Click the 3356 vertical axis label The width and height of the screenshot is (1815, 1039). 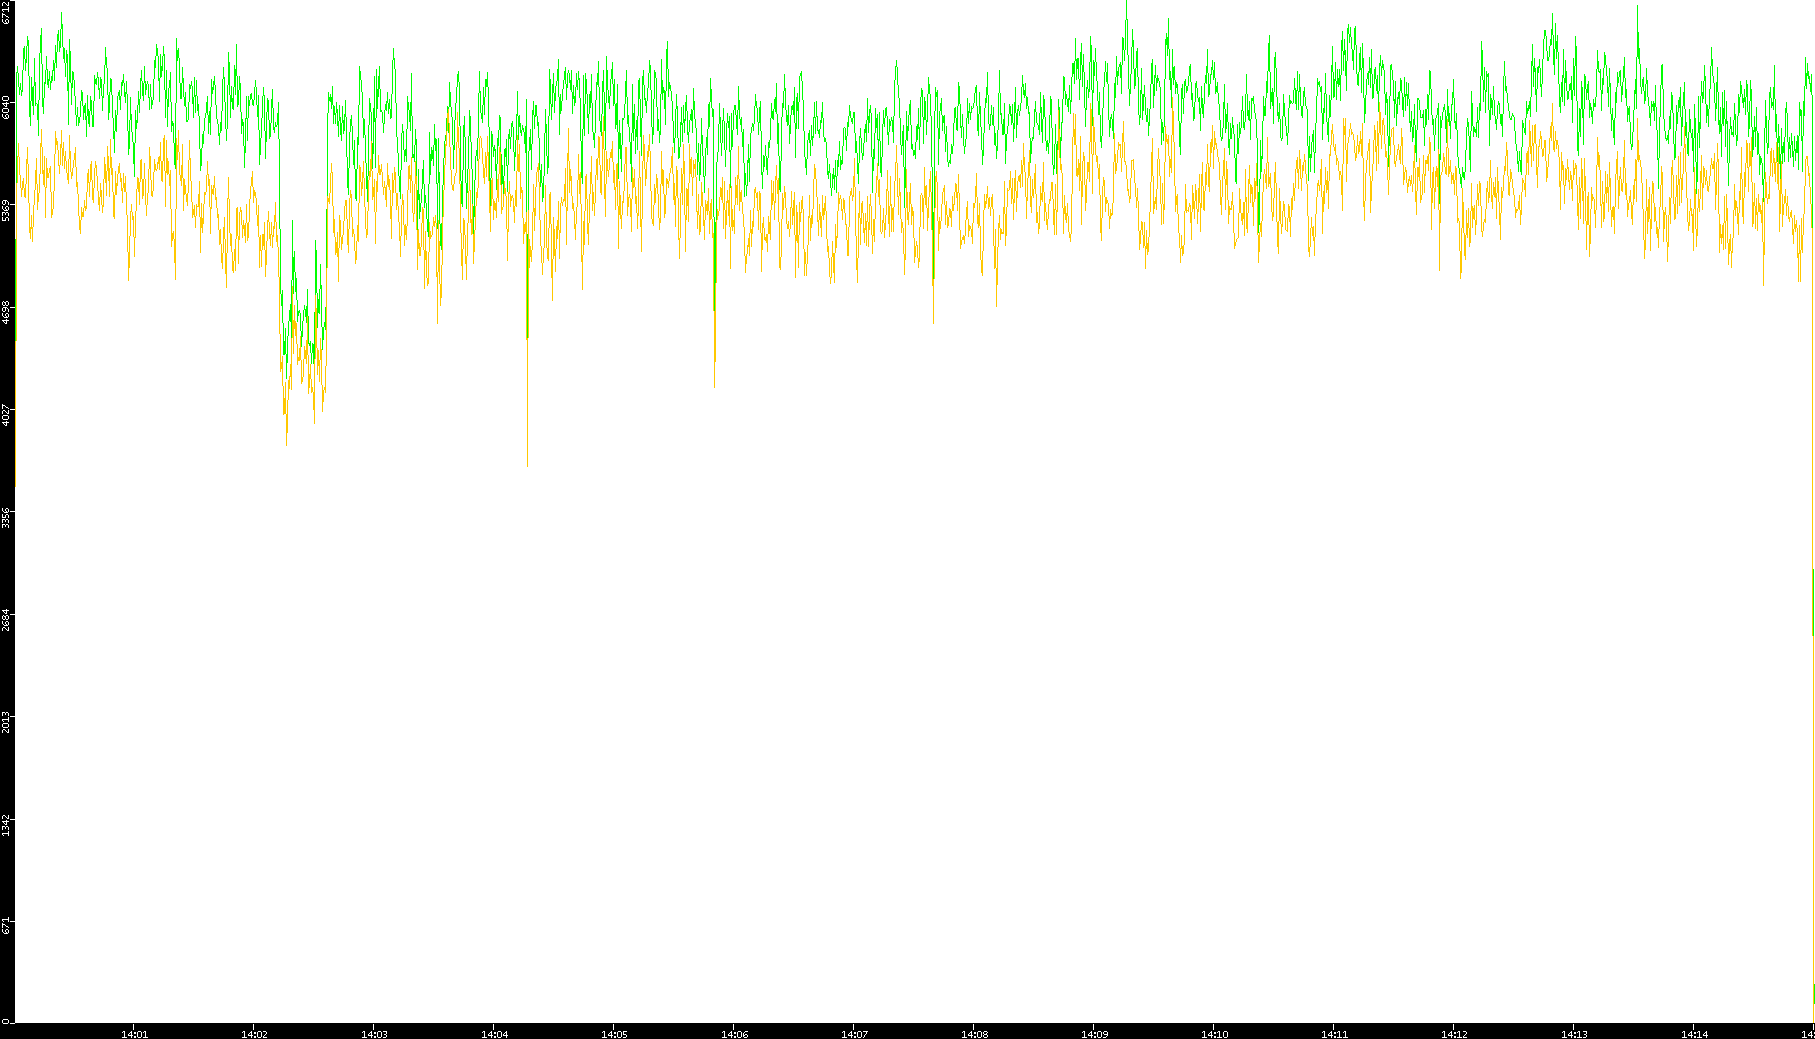click(x=7, y=517)
